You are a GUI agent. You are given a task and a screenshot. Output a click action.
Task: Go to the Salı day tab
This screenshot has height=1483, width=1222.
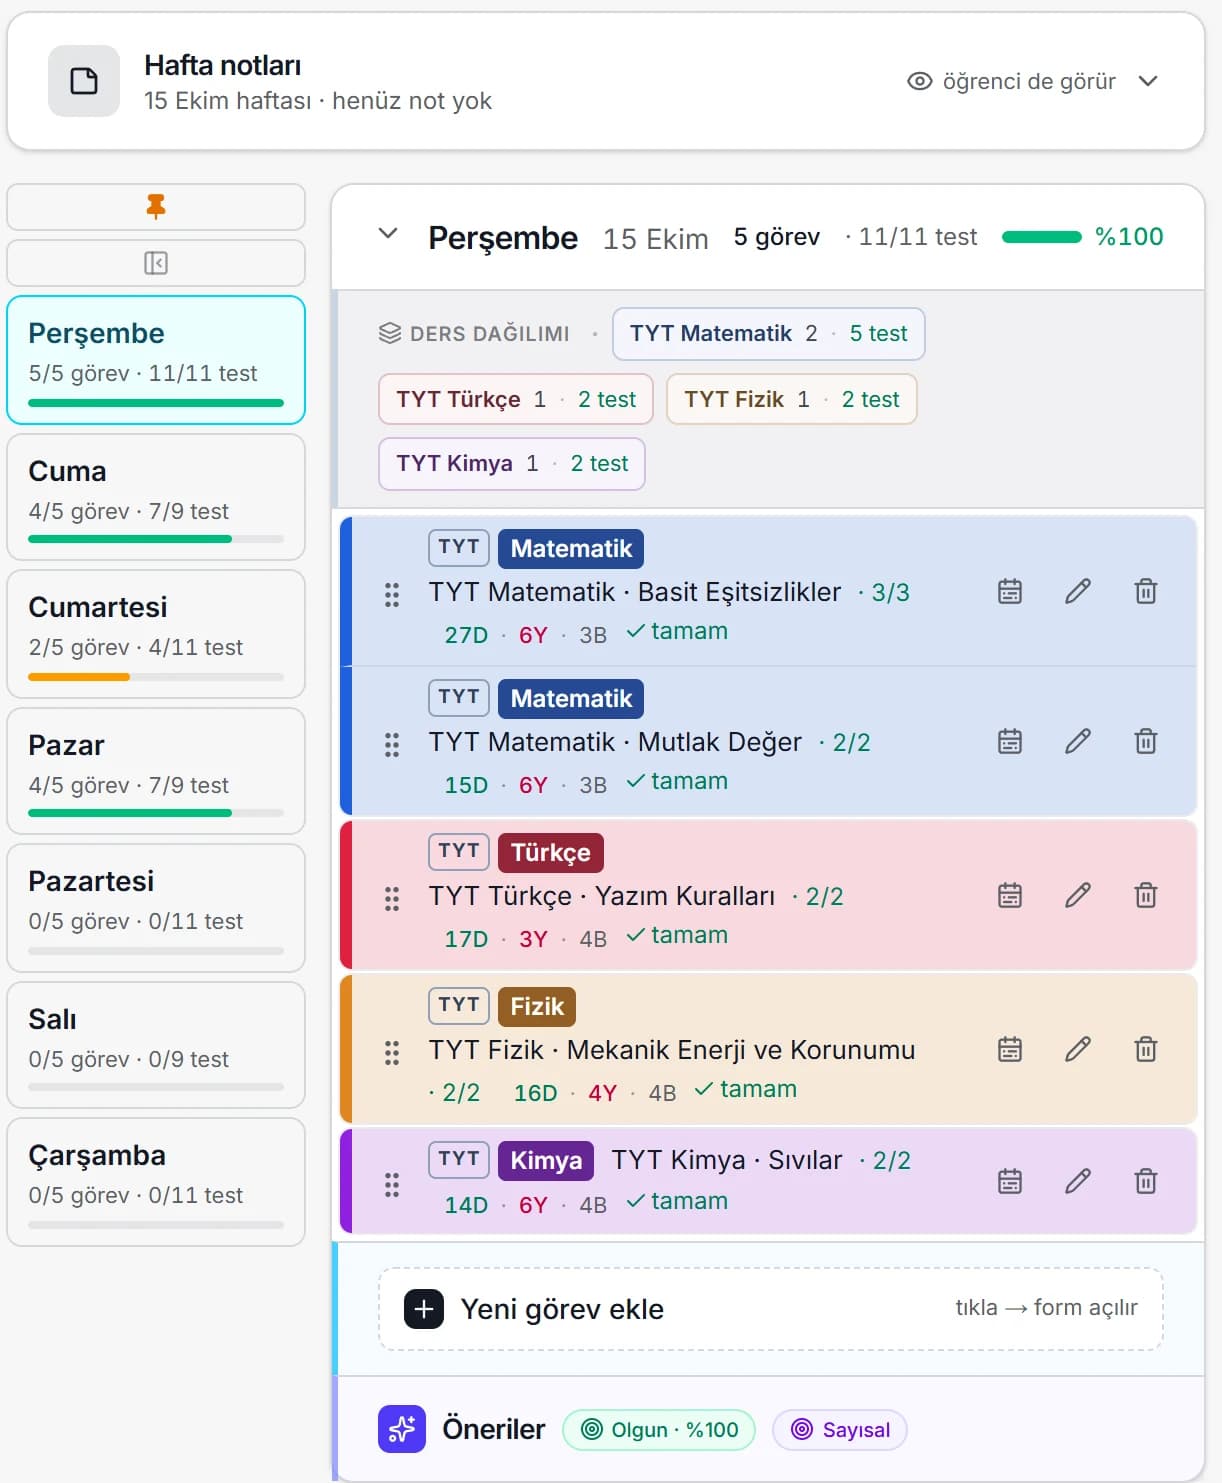(x=156, y=1045)
